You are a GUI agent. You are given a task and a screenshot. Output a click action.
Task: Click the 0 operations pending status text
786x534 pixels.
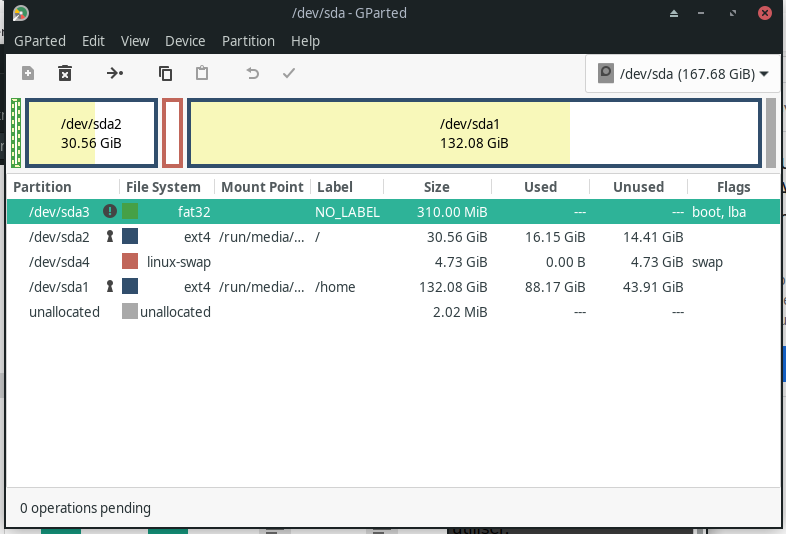(x=85, y=508)
